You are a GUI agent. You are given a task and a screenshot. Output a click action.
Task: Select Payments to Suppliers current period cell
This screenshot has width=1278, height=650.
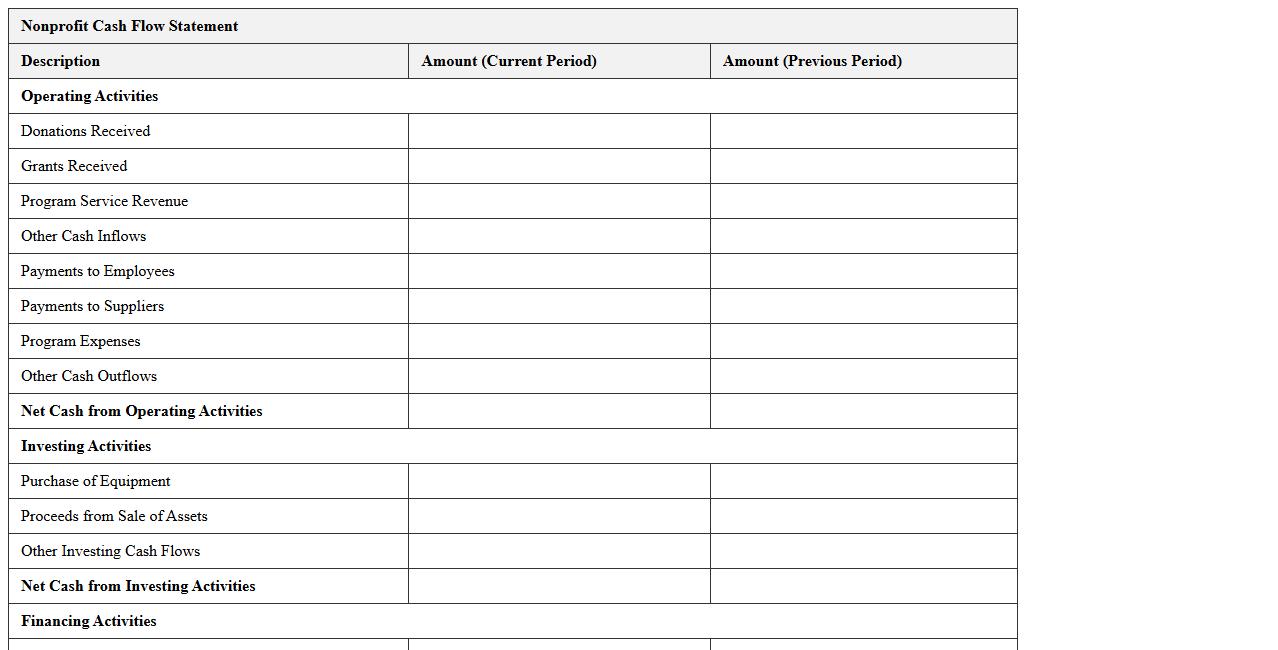559,306
